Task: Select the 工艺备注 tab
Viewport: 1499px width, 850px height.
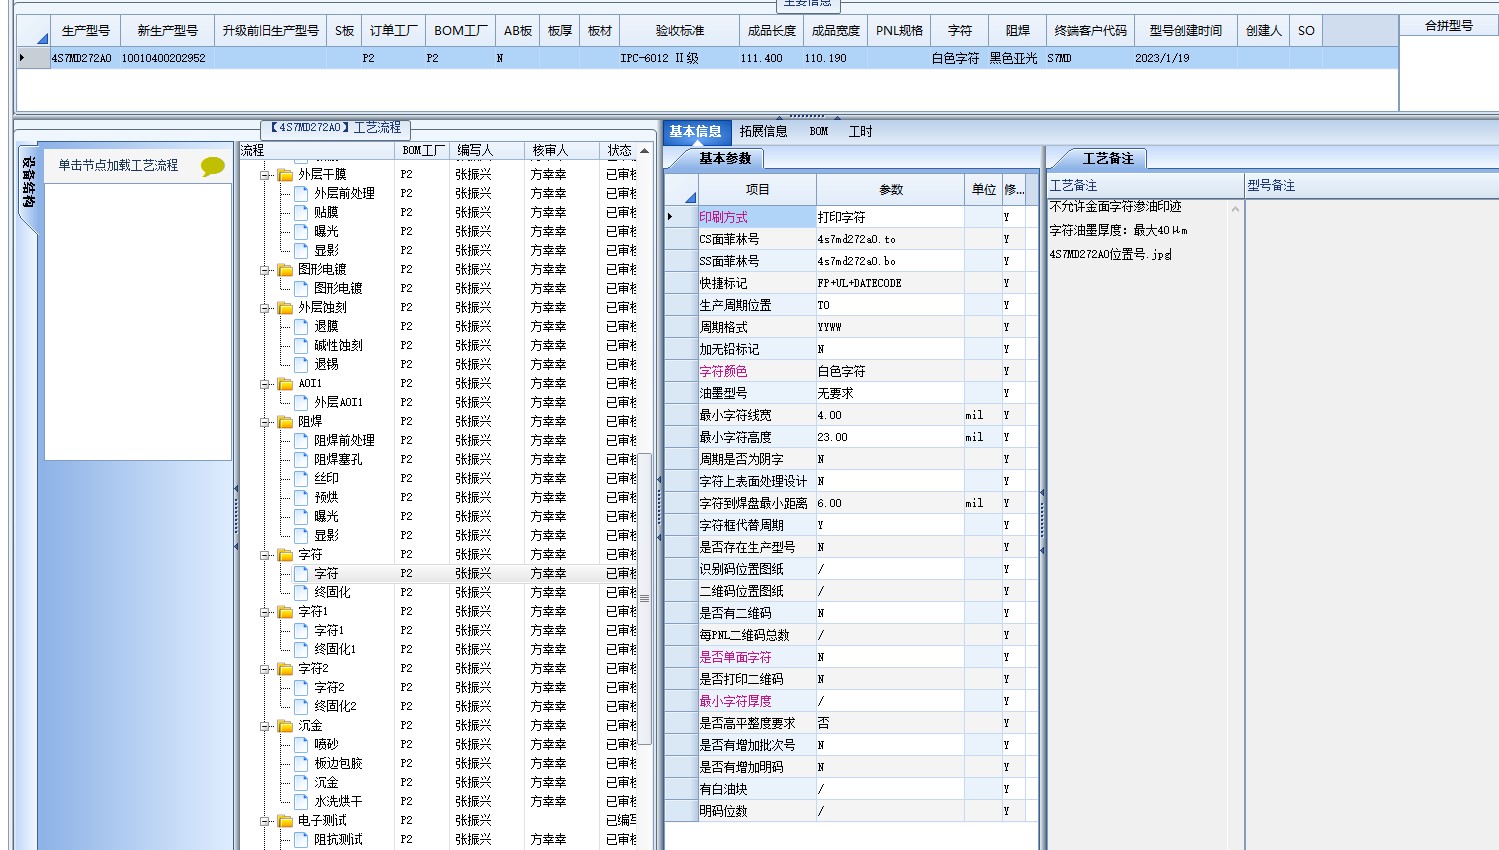Action: 1108,158
